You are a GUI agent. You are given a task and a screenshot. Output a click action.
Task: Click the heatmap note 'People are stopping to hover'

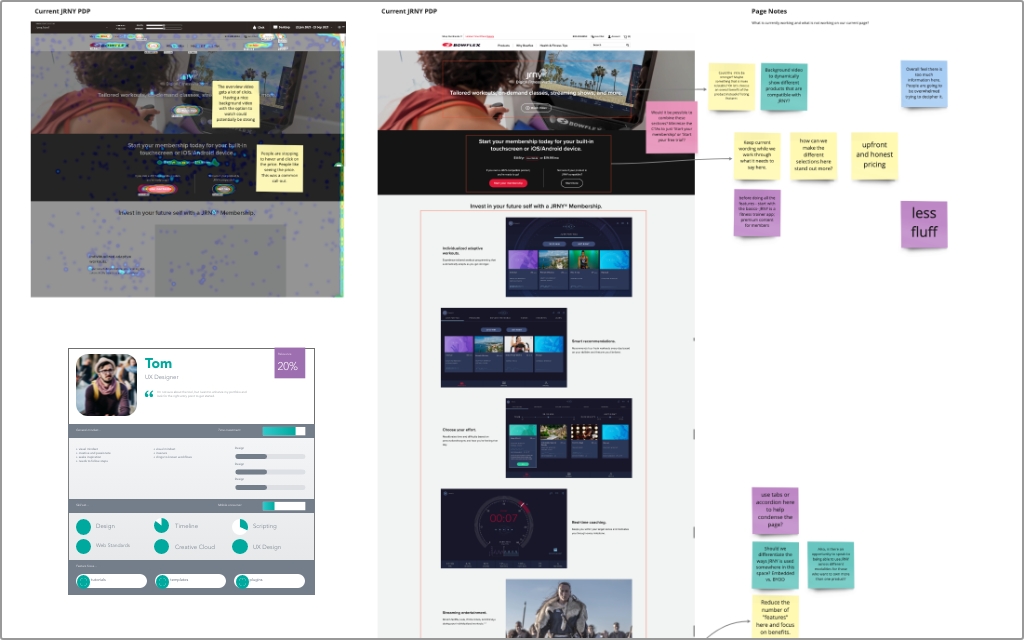click(x=280, y=168)
